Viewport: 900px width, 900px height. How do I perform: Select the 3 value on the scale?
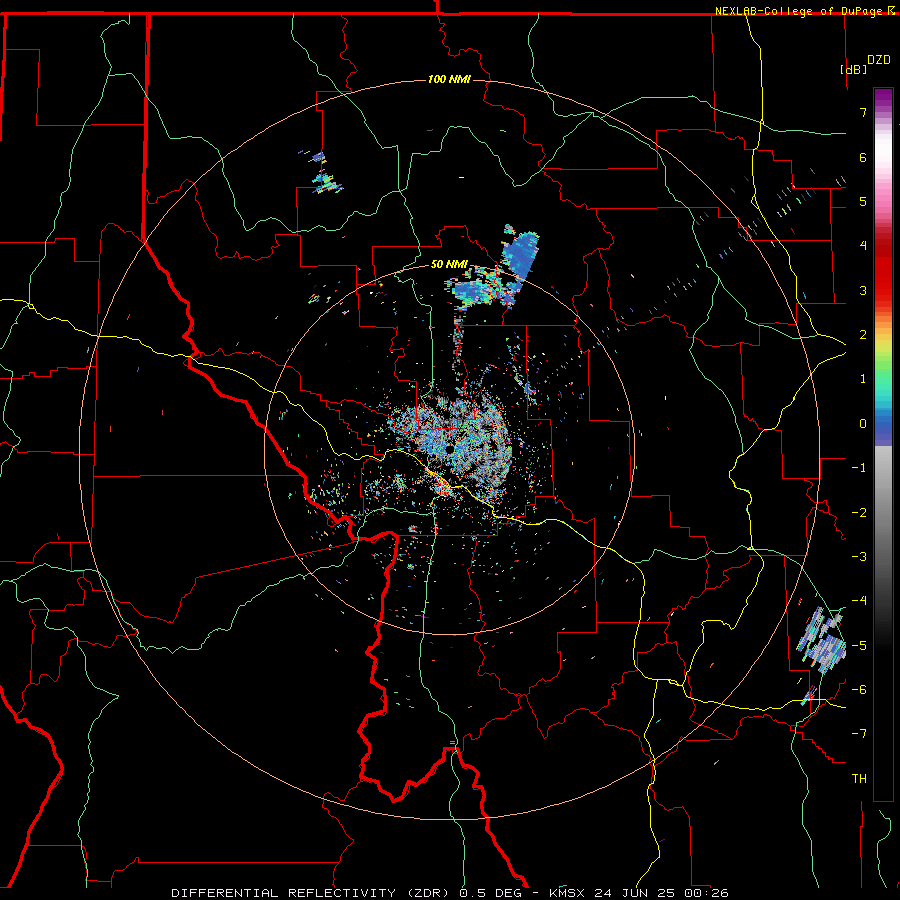[863, 290]
